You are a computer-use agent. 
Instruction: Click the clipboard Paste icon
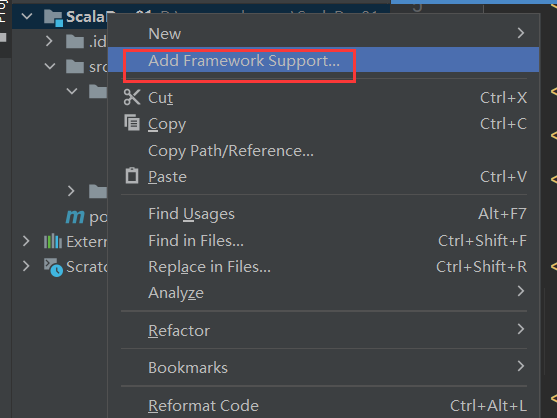click(132, 175)
